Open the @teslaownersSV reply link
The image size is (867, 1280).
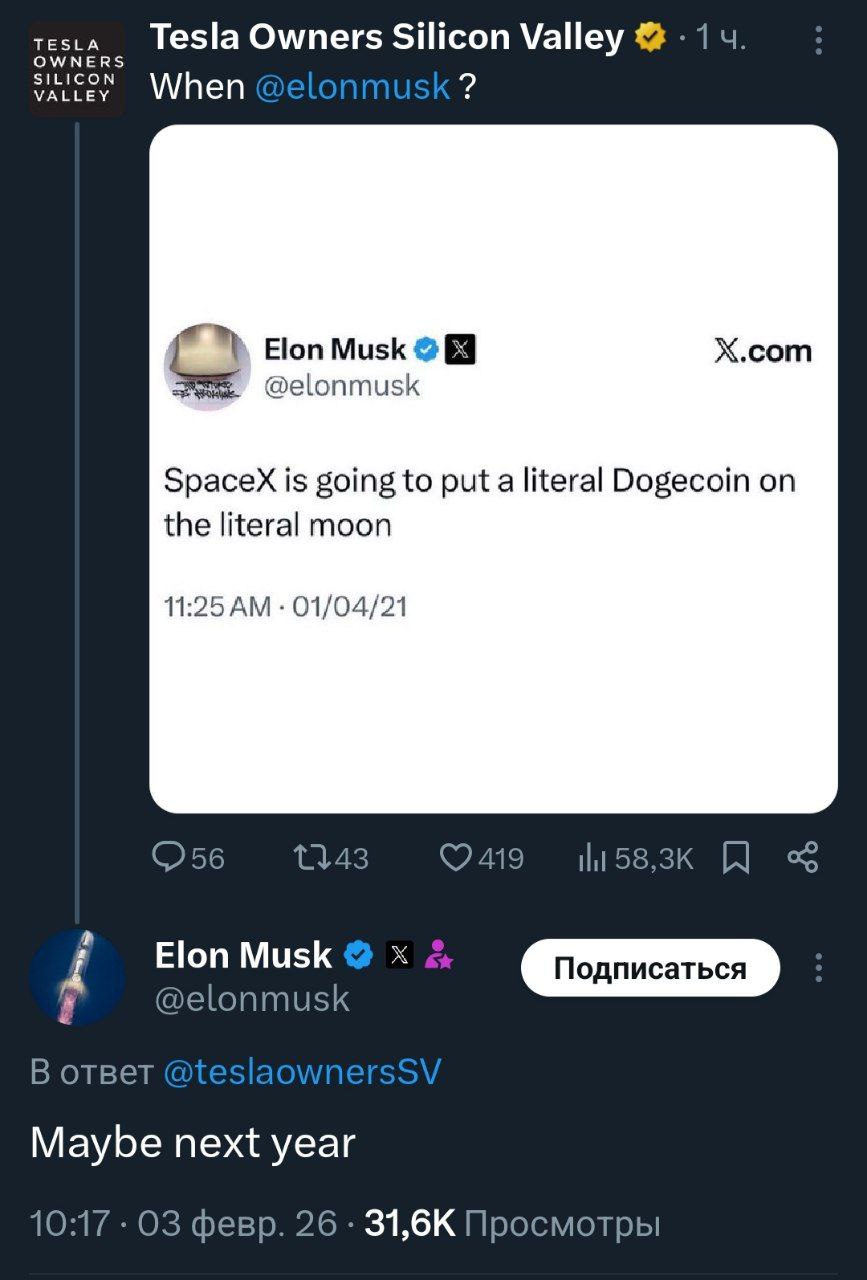[x=300, y=1072]
